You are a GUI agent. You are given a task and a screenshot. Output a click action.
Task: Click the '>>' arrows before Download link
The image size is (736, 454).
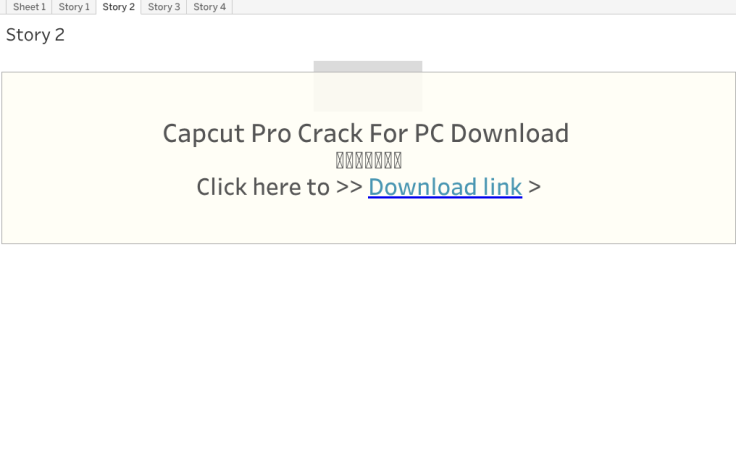[x=349, y=187]
